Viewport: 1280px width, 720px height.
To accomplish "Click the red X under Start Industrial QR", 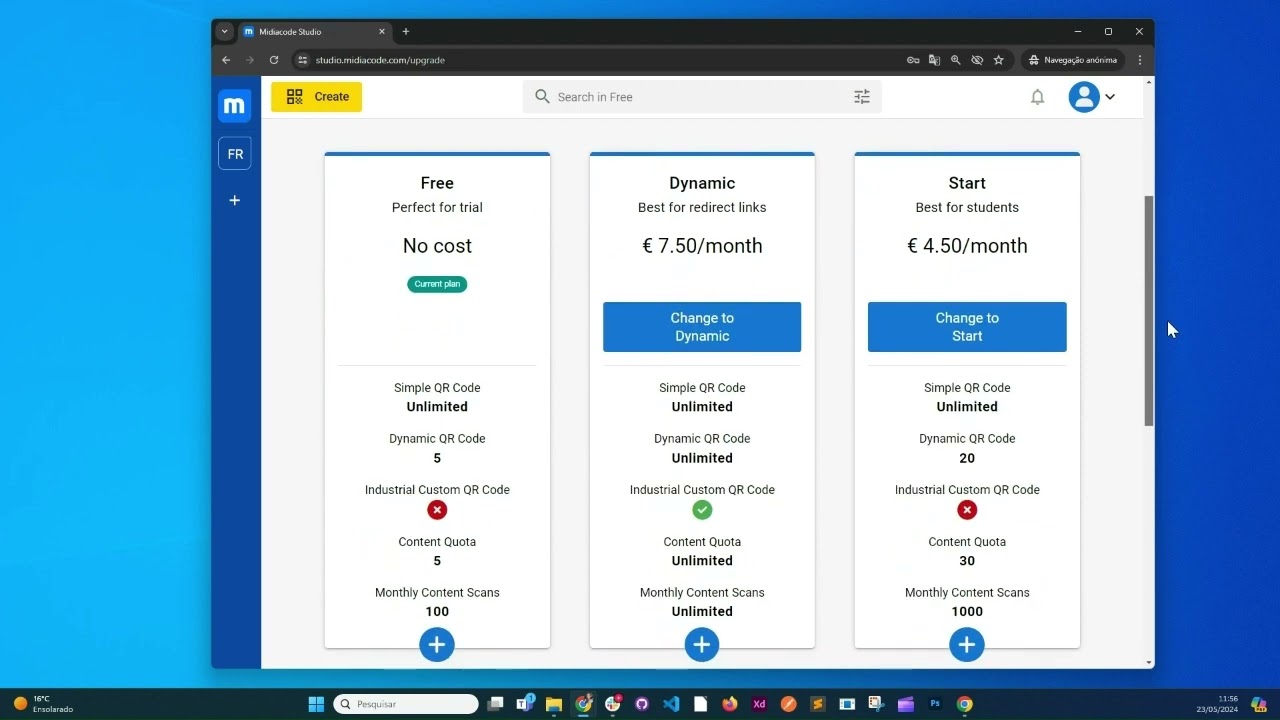I will 967,510.
